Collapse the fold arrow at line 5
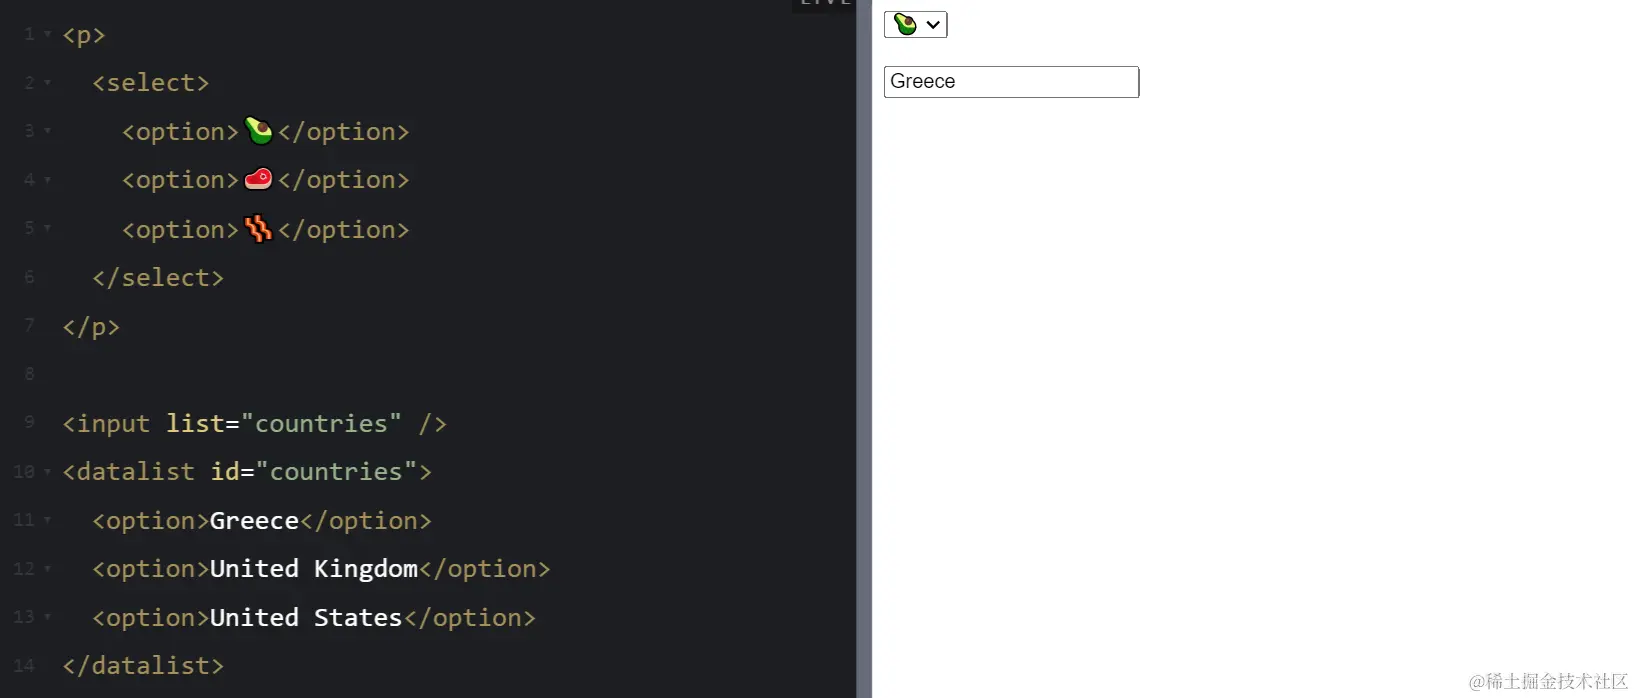The image size is (1635, 698). [47, 229]
